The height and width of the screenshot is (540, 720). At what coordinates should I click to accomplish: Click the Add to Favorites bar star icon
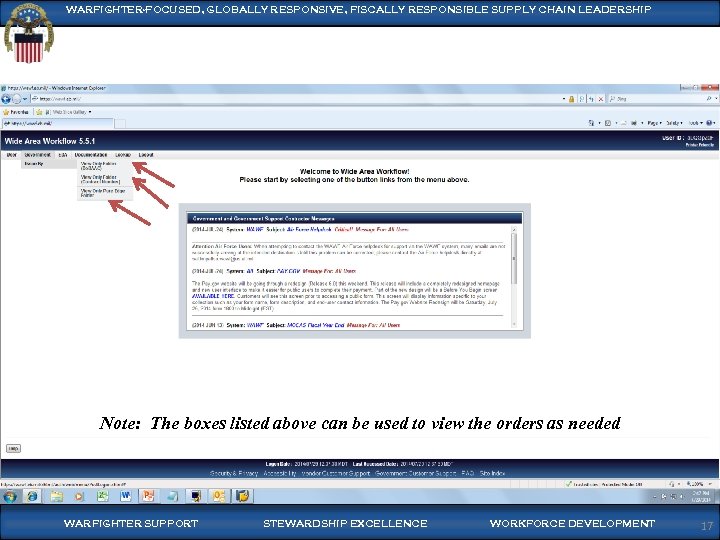pyautogui.click(x=39, y=112)
